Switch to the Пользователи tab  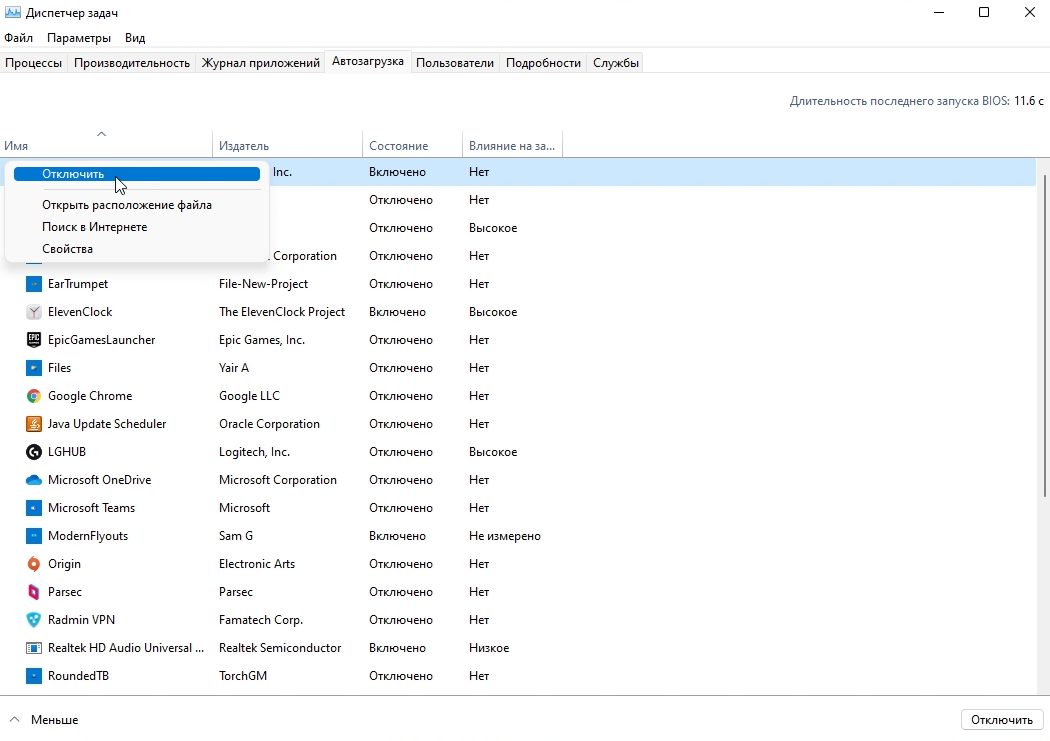455,63
